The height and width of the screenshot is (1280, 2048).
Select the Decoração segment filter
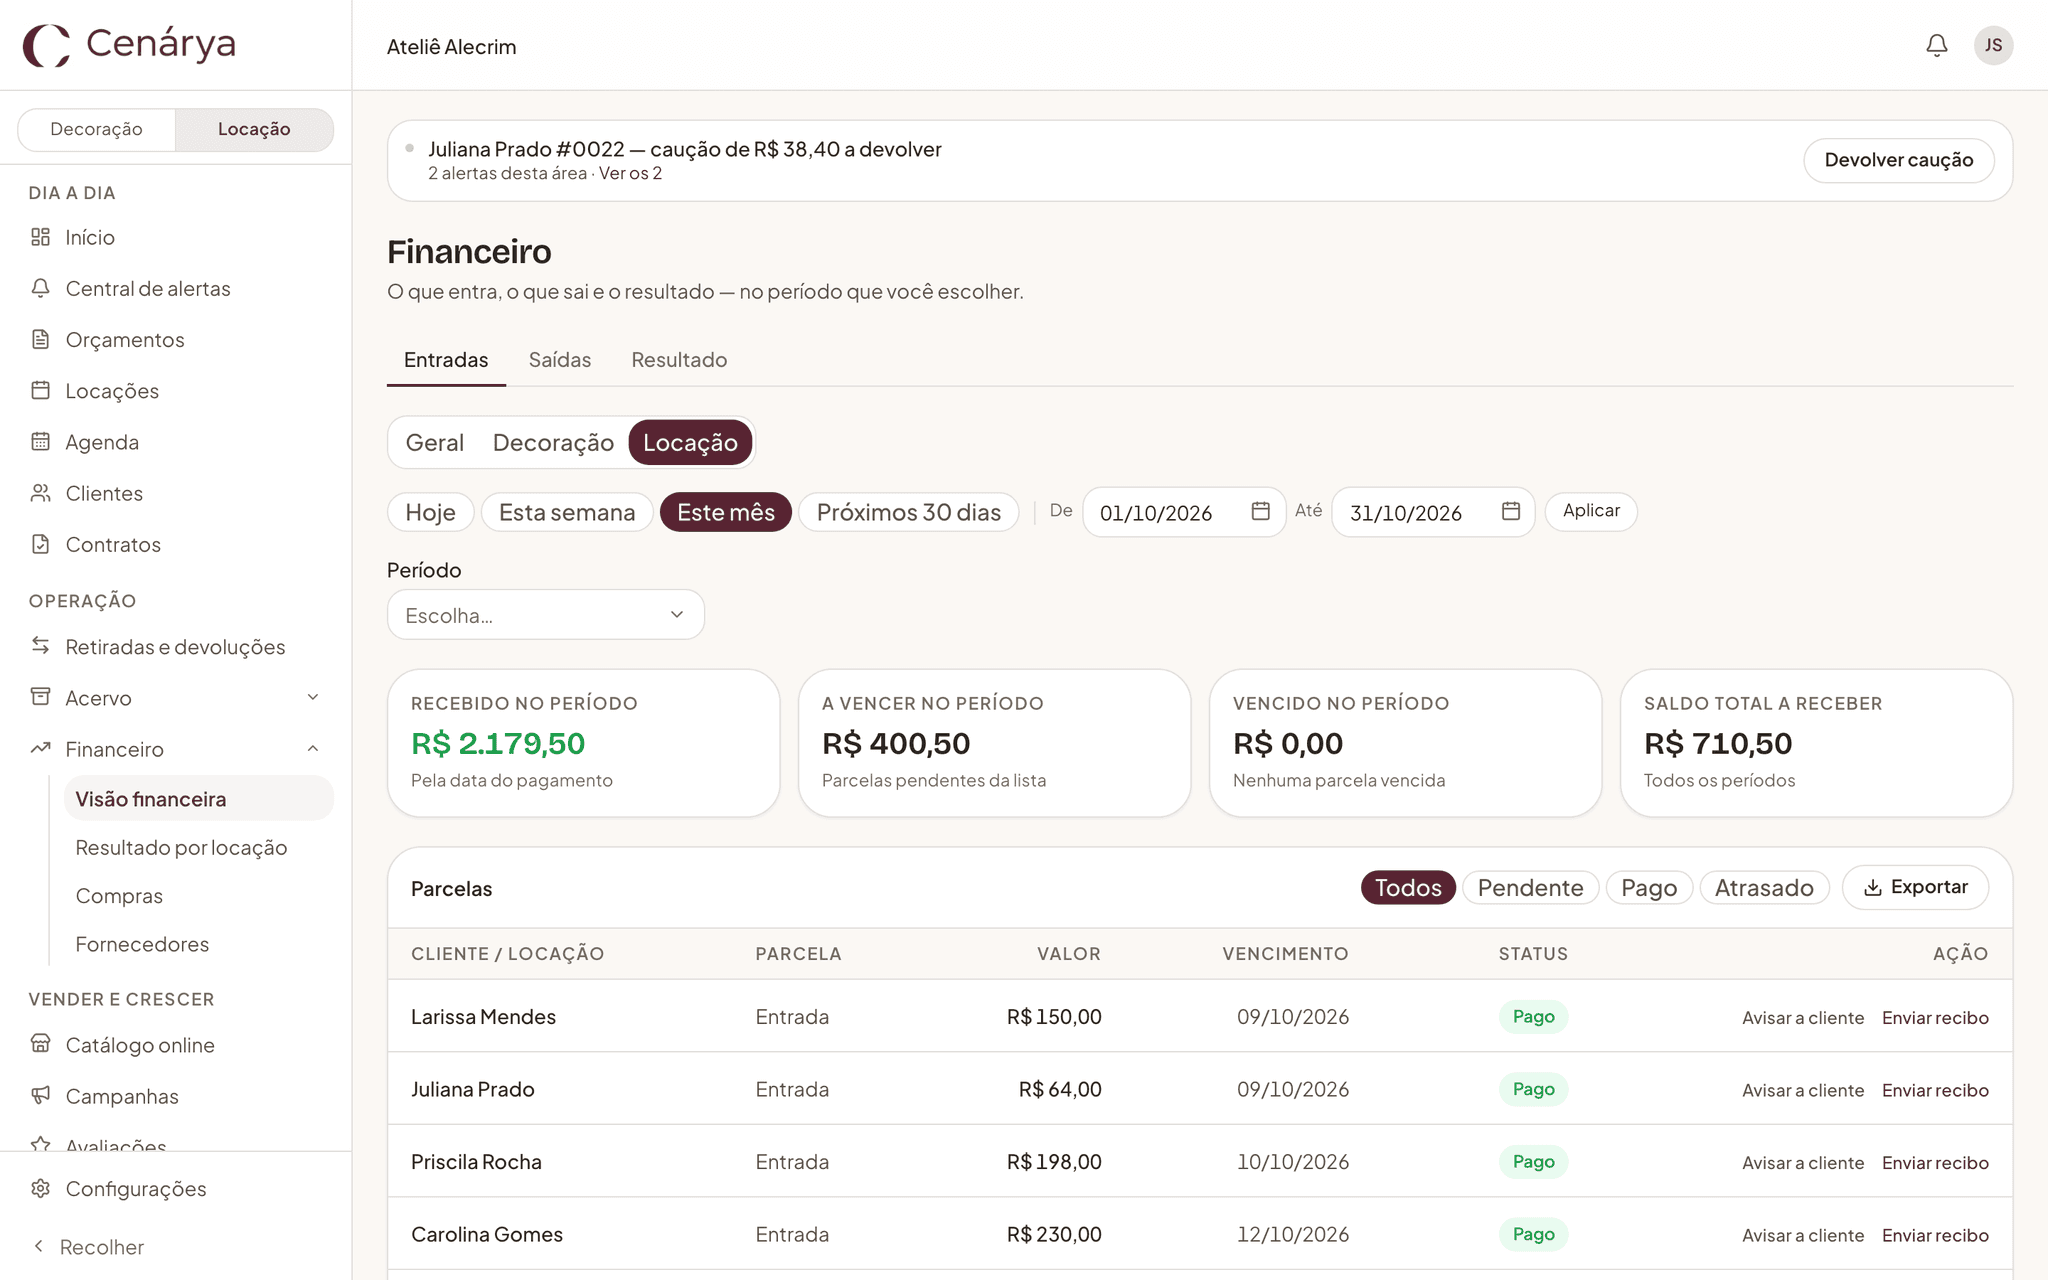553,442
